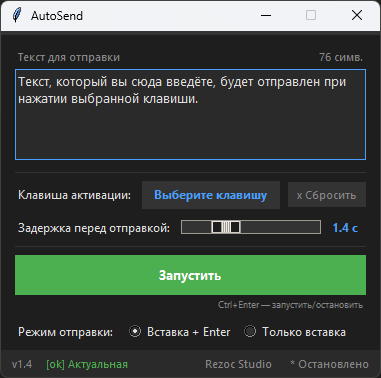Click the 'Rezoc Studio' label

pyautogui.click(x=238, y=364)
